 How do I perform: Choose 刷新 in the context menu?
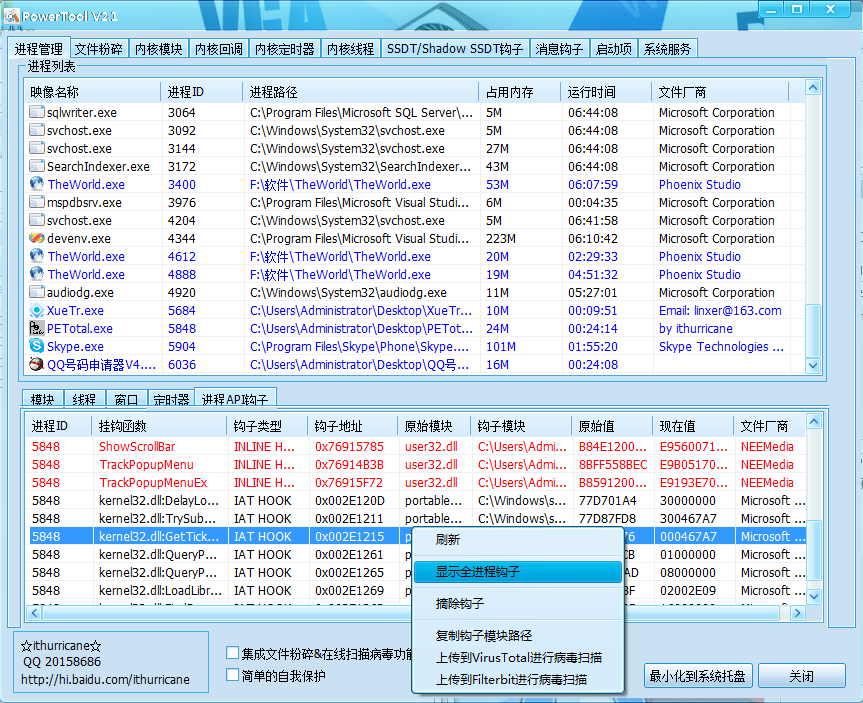[x=517, y=539]
